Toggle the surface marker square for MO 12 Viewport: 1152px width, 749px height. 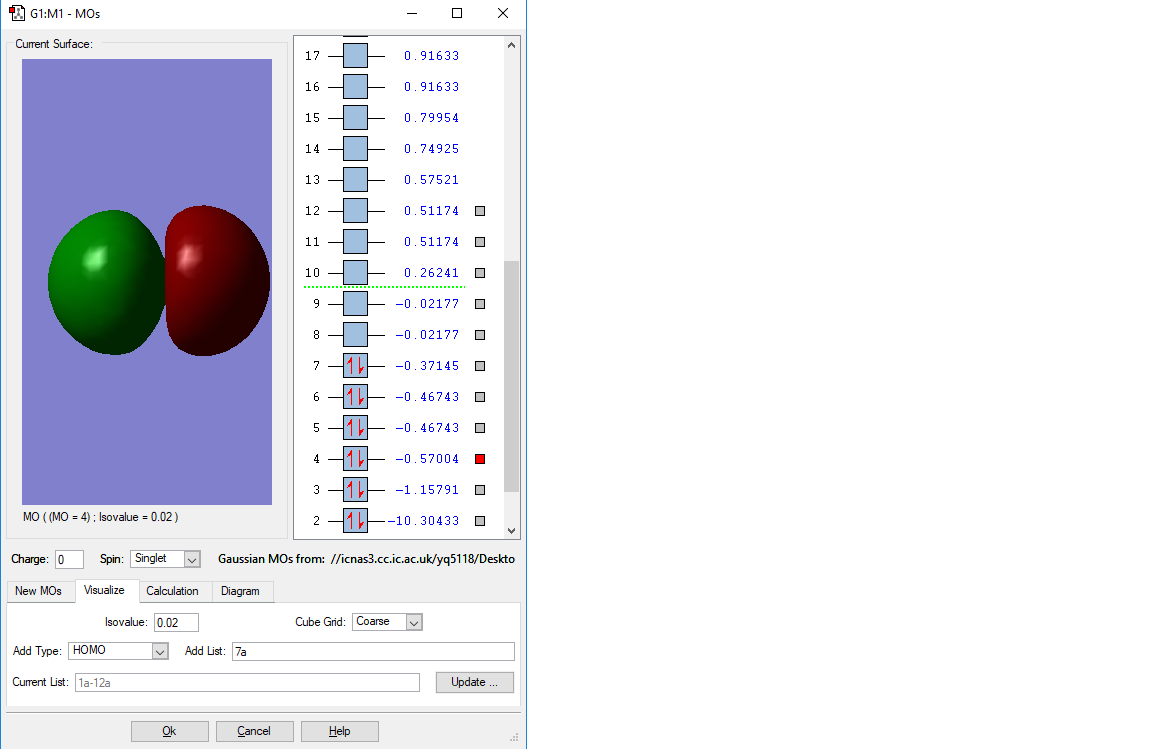coord(480,211)
